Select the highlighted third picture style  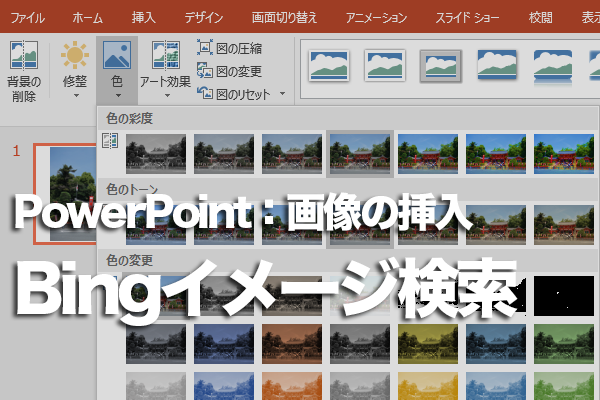440,66
